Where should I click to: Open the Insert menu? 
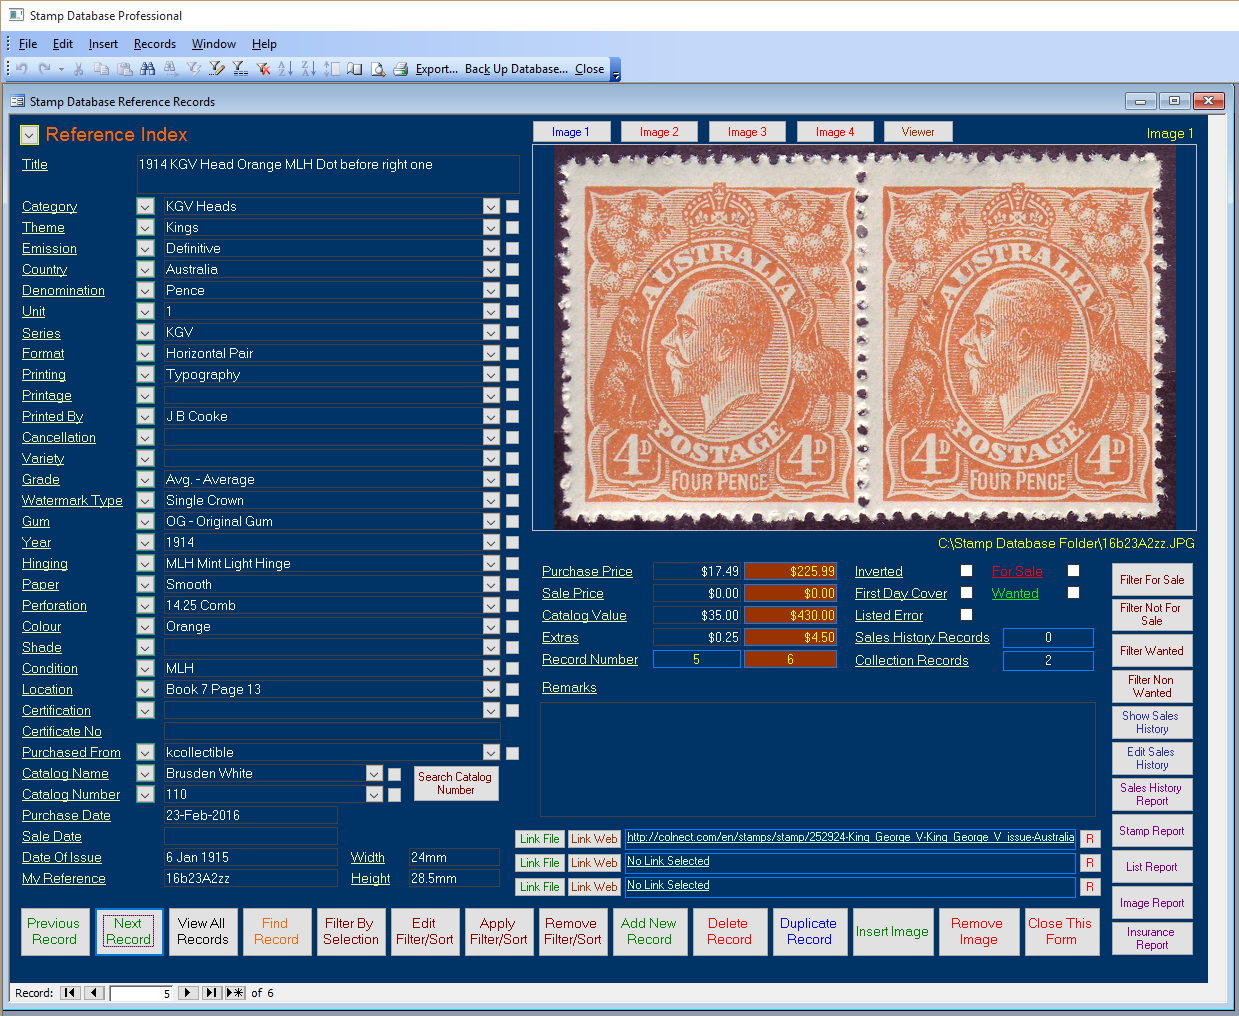click(x=103, y=44)
